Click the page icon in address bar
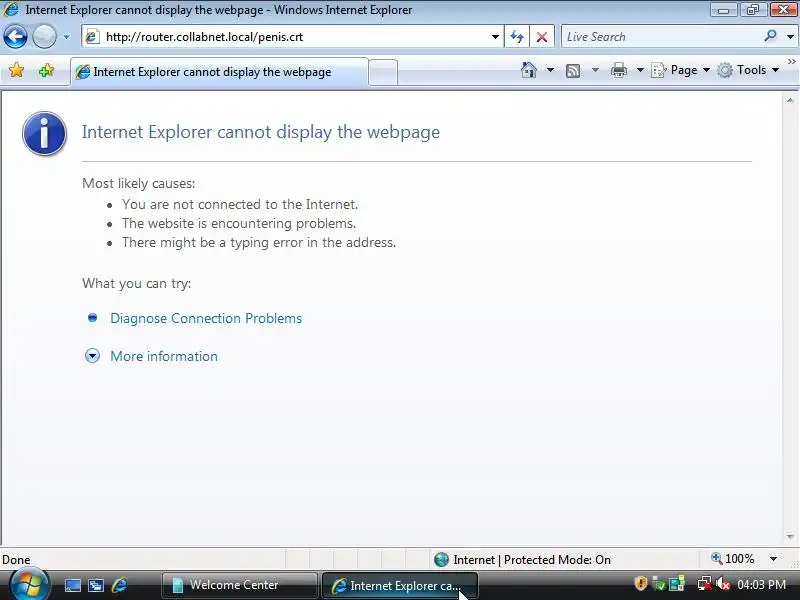This screenshot has width=800, height=600. point(92,37)
